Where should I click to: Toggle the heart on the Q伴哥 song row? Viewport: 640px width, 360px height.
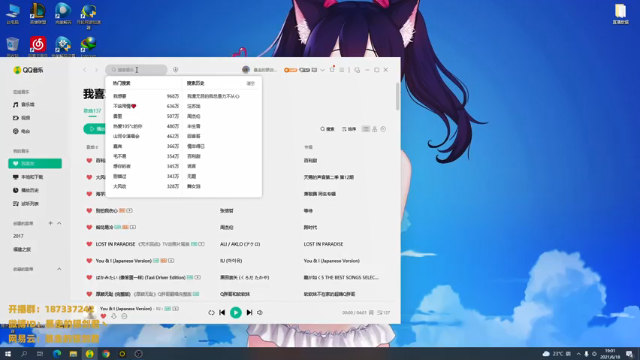click(89, 294)
